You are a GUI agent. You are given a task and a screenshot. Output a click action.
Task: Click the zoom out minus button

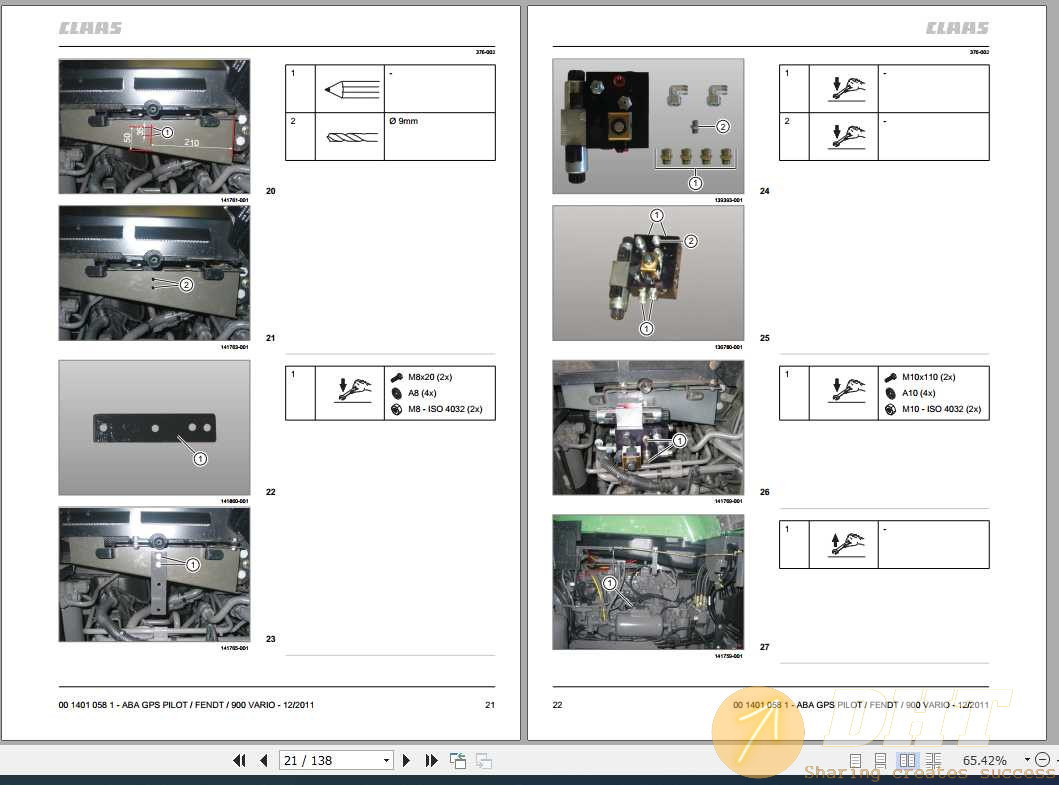click(1042, 760)
